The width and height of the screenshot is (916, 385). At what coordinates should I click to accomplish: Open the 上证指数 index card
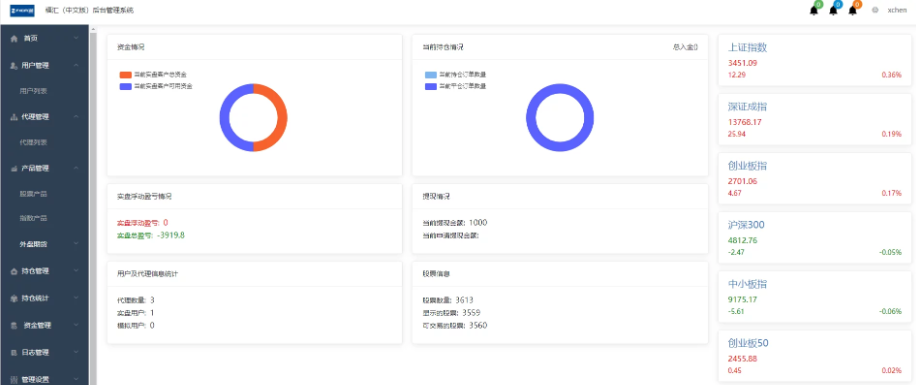point(814,60)
